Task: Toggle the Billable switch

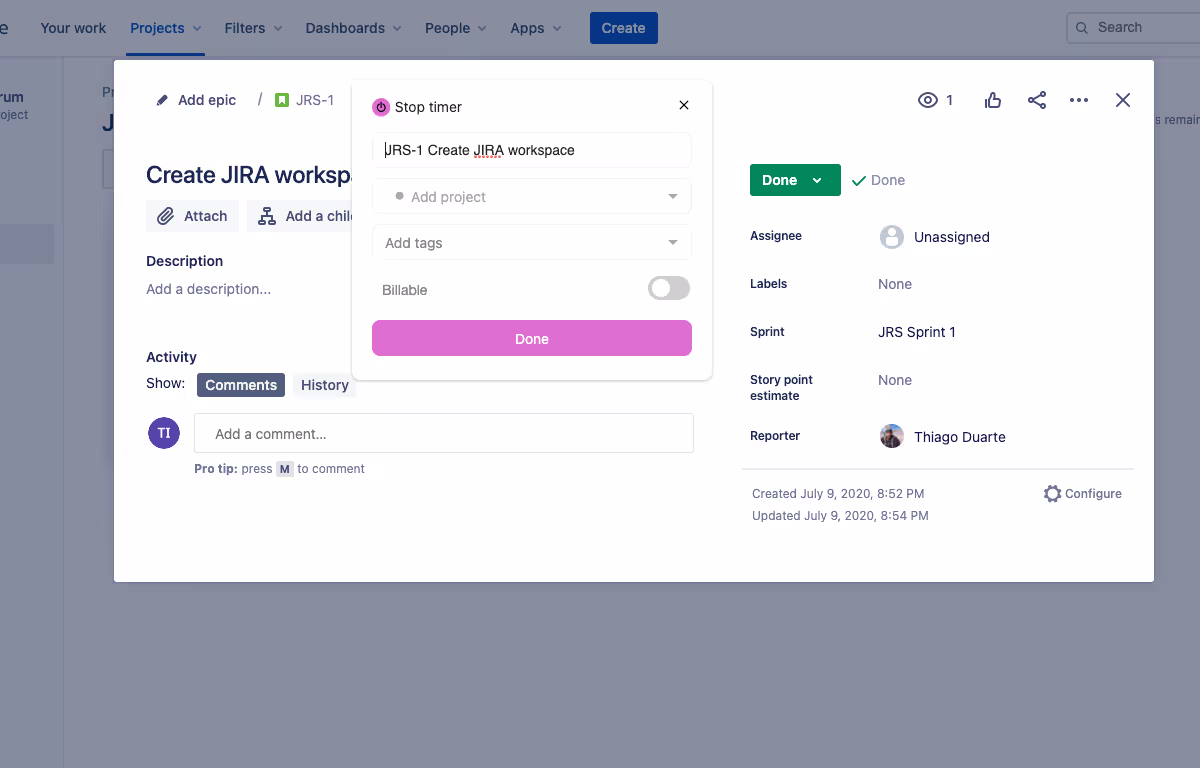Action: coord(669,289)
